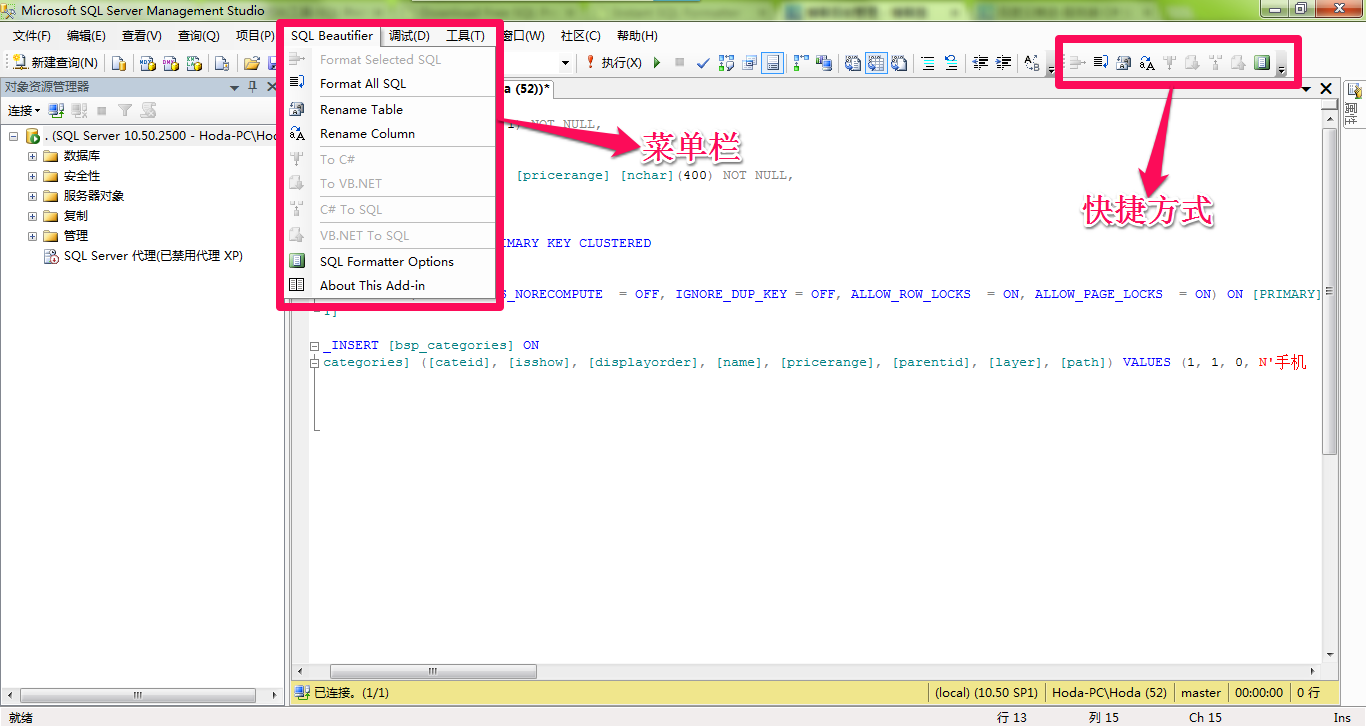The width and height of the screenshot is (1366, 726).
Task: Toggle include client statistics
Action: click(x=824, y=63)
